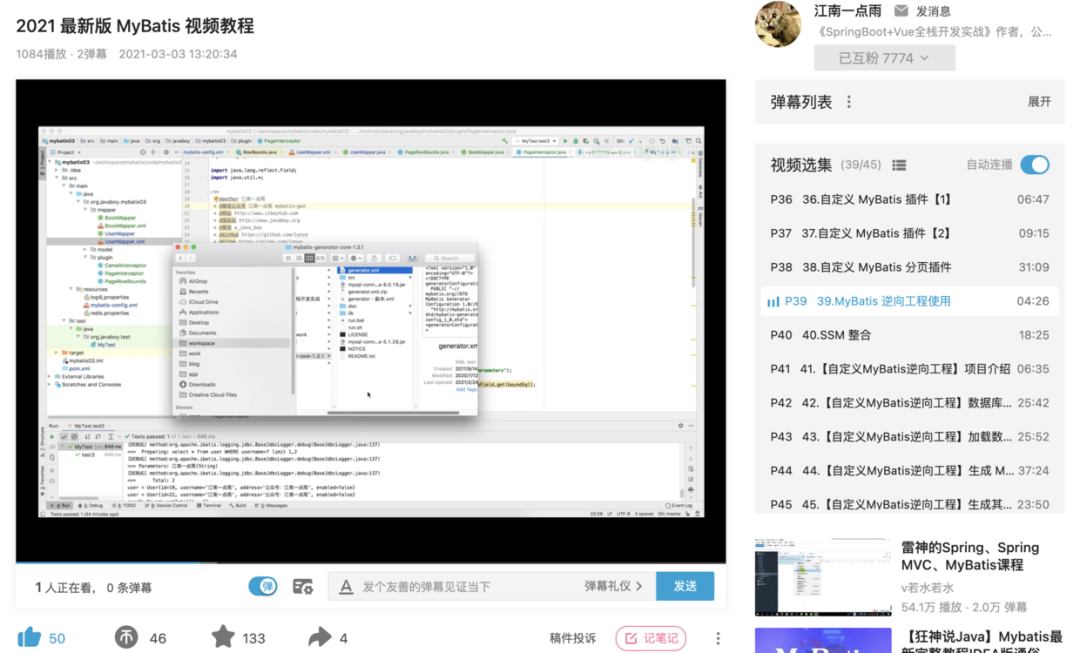
Task: Click video player progress bar
Action: coord(371,563)
